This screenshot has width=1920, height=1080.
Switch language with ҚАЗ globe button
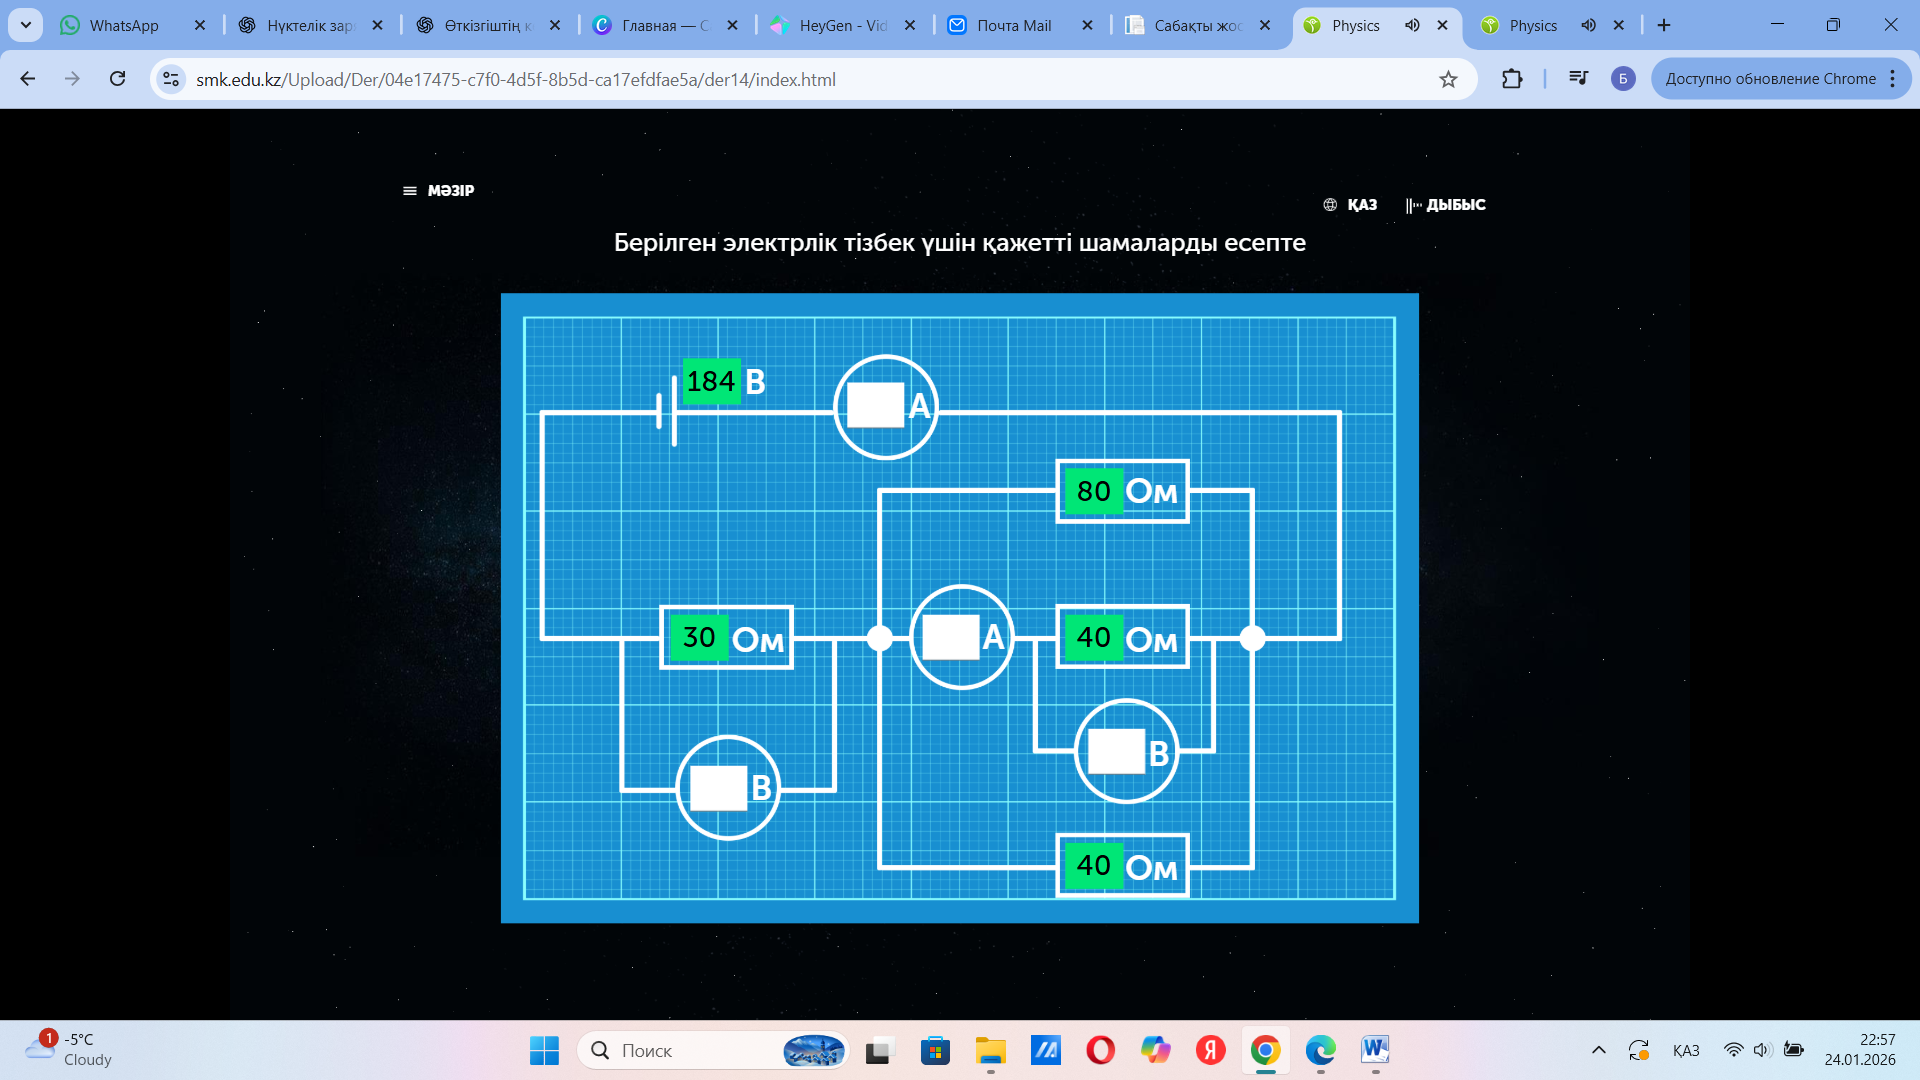click(x=1350, y=205)
